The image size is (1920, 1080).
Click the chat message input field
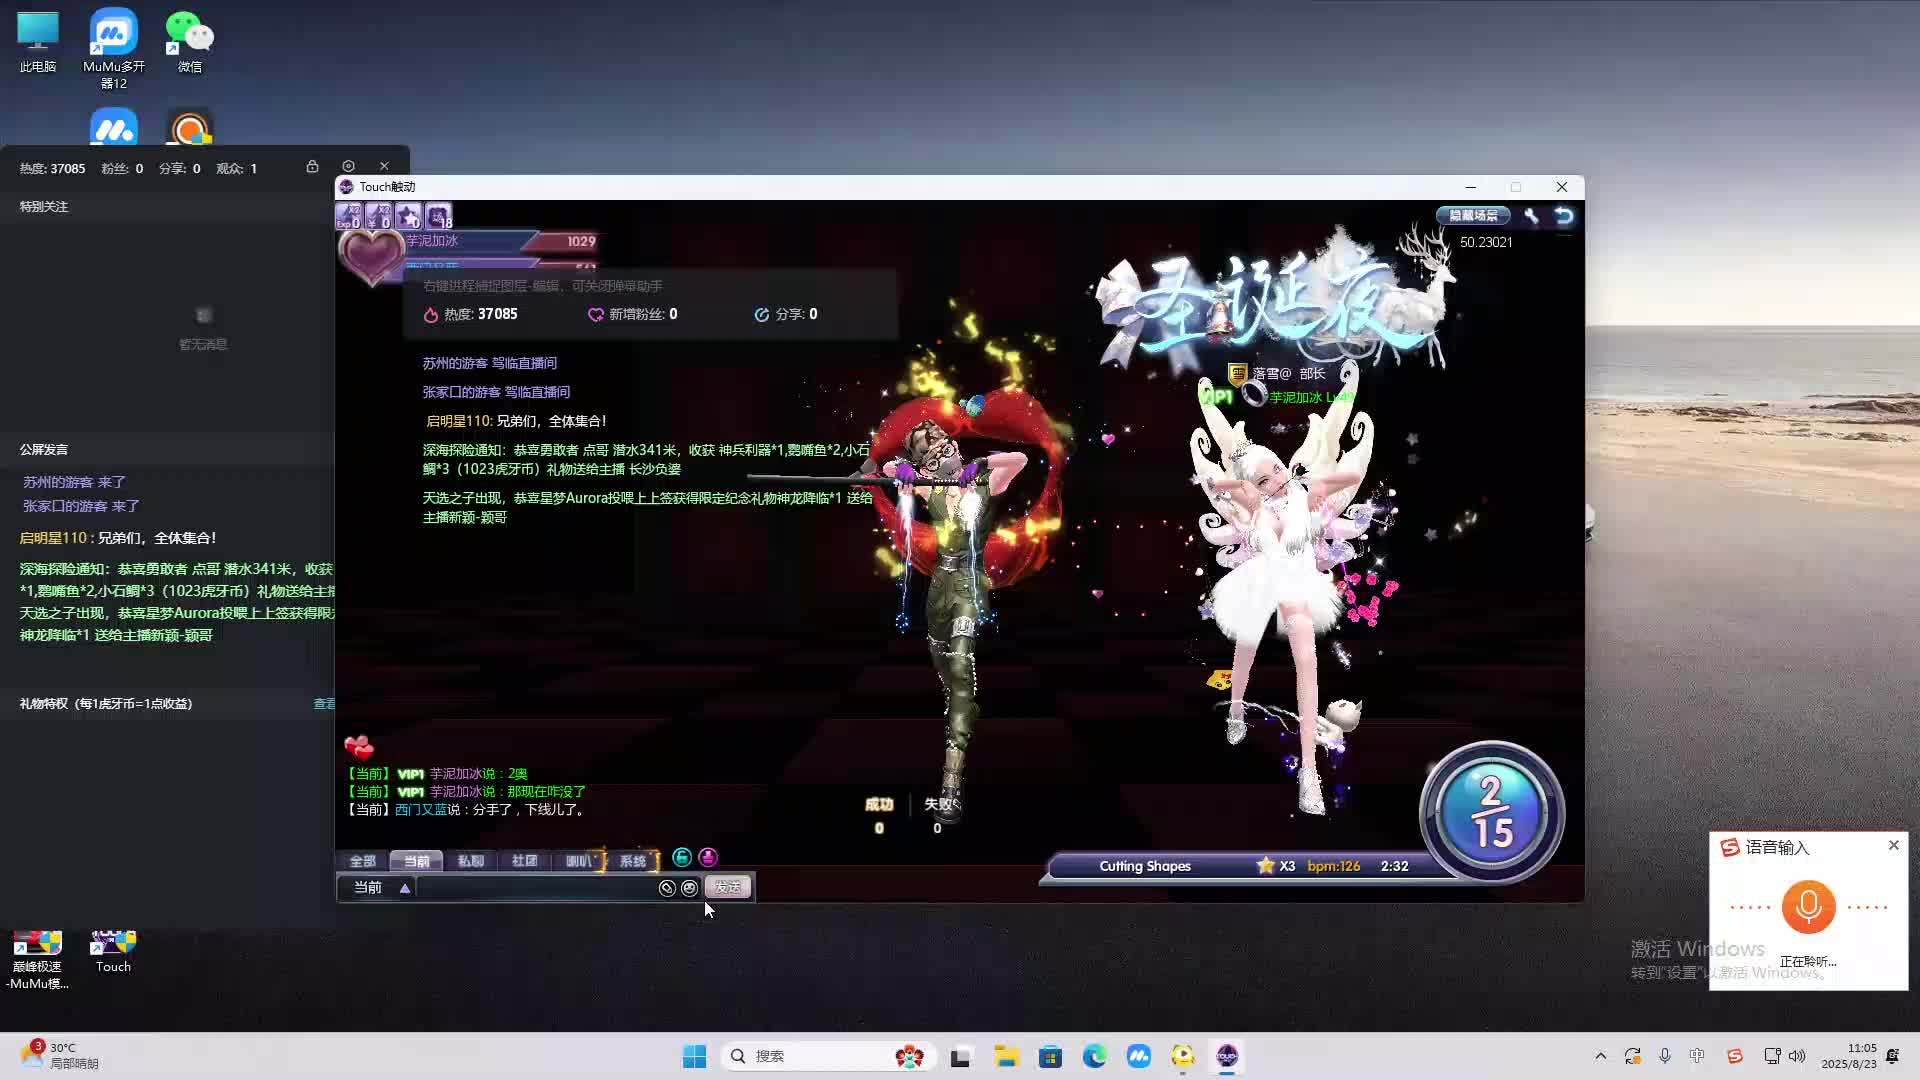[535, 888]
